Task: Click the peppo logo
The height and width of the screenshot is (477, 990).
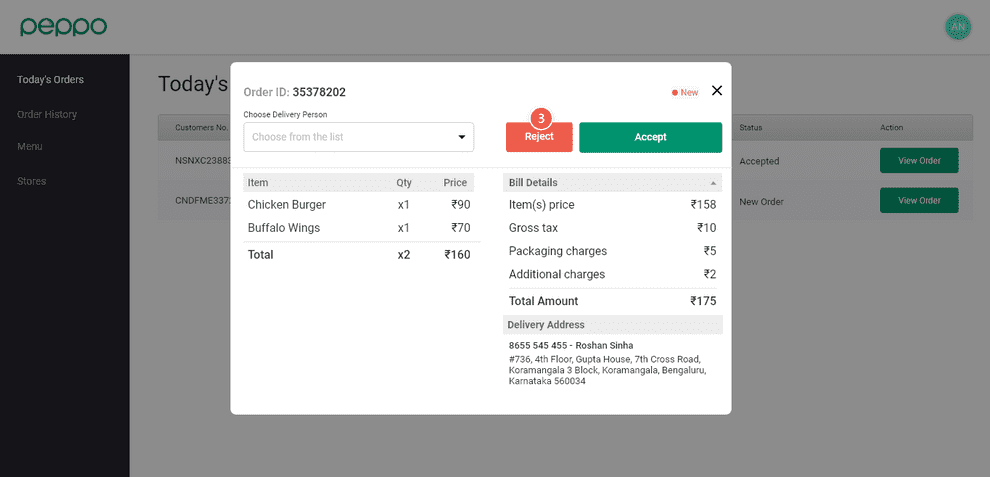Action: 63,27
